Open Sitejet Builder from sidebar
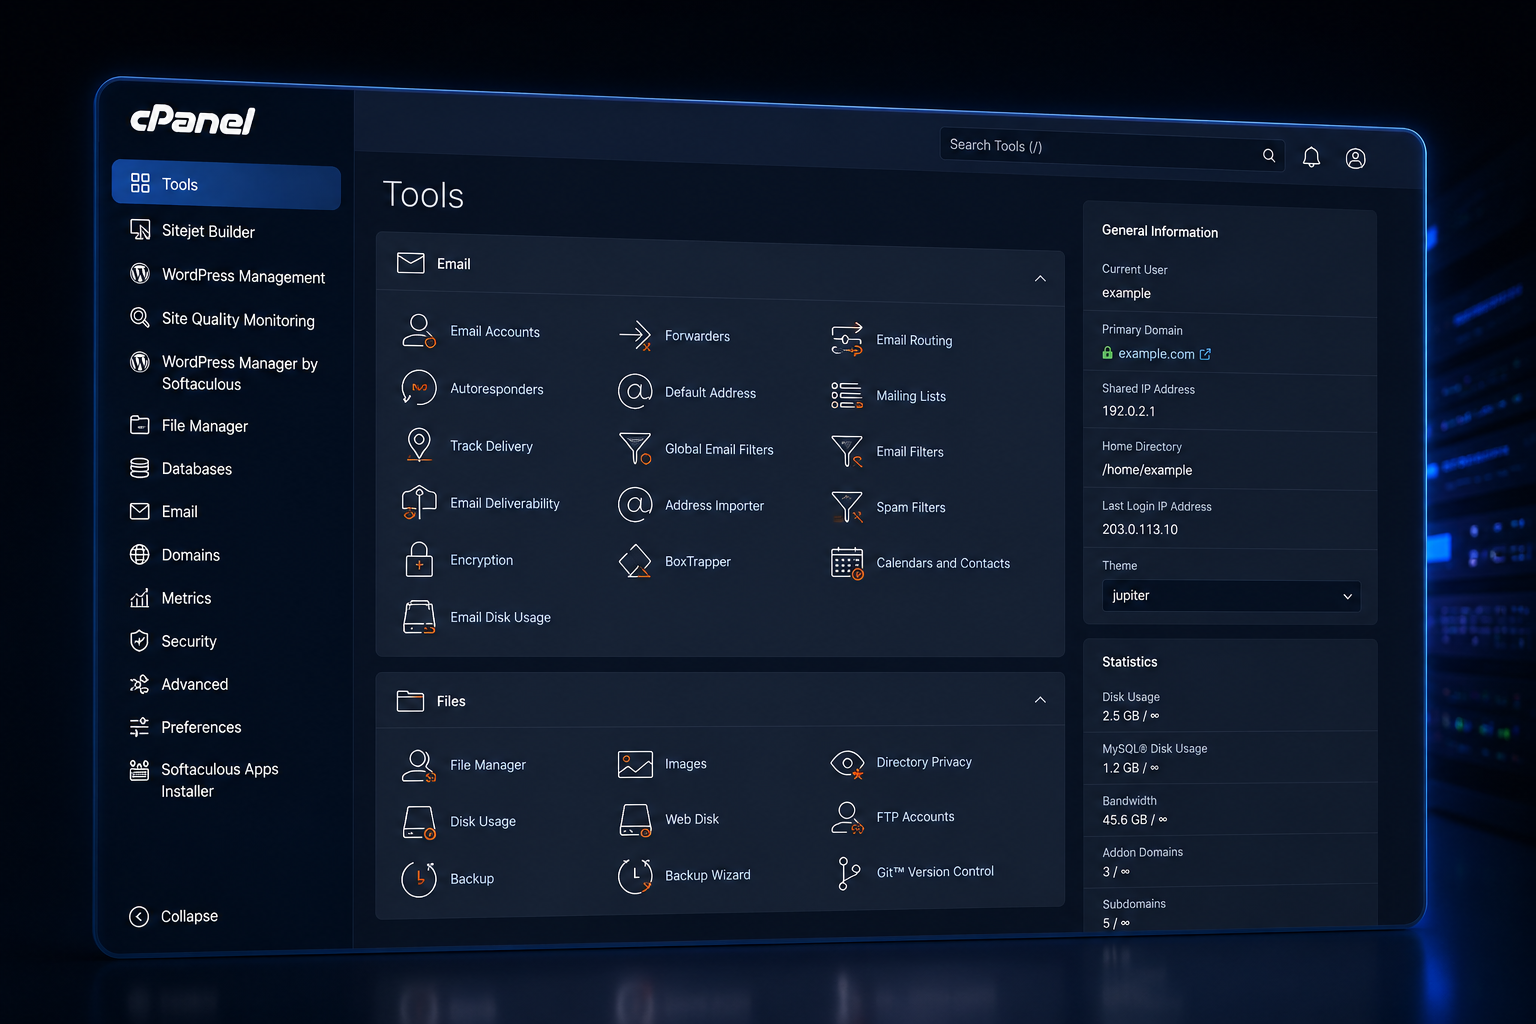Viewport: 1536px width, 1024px height. pos(192,230)
